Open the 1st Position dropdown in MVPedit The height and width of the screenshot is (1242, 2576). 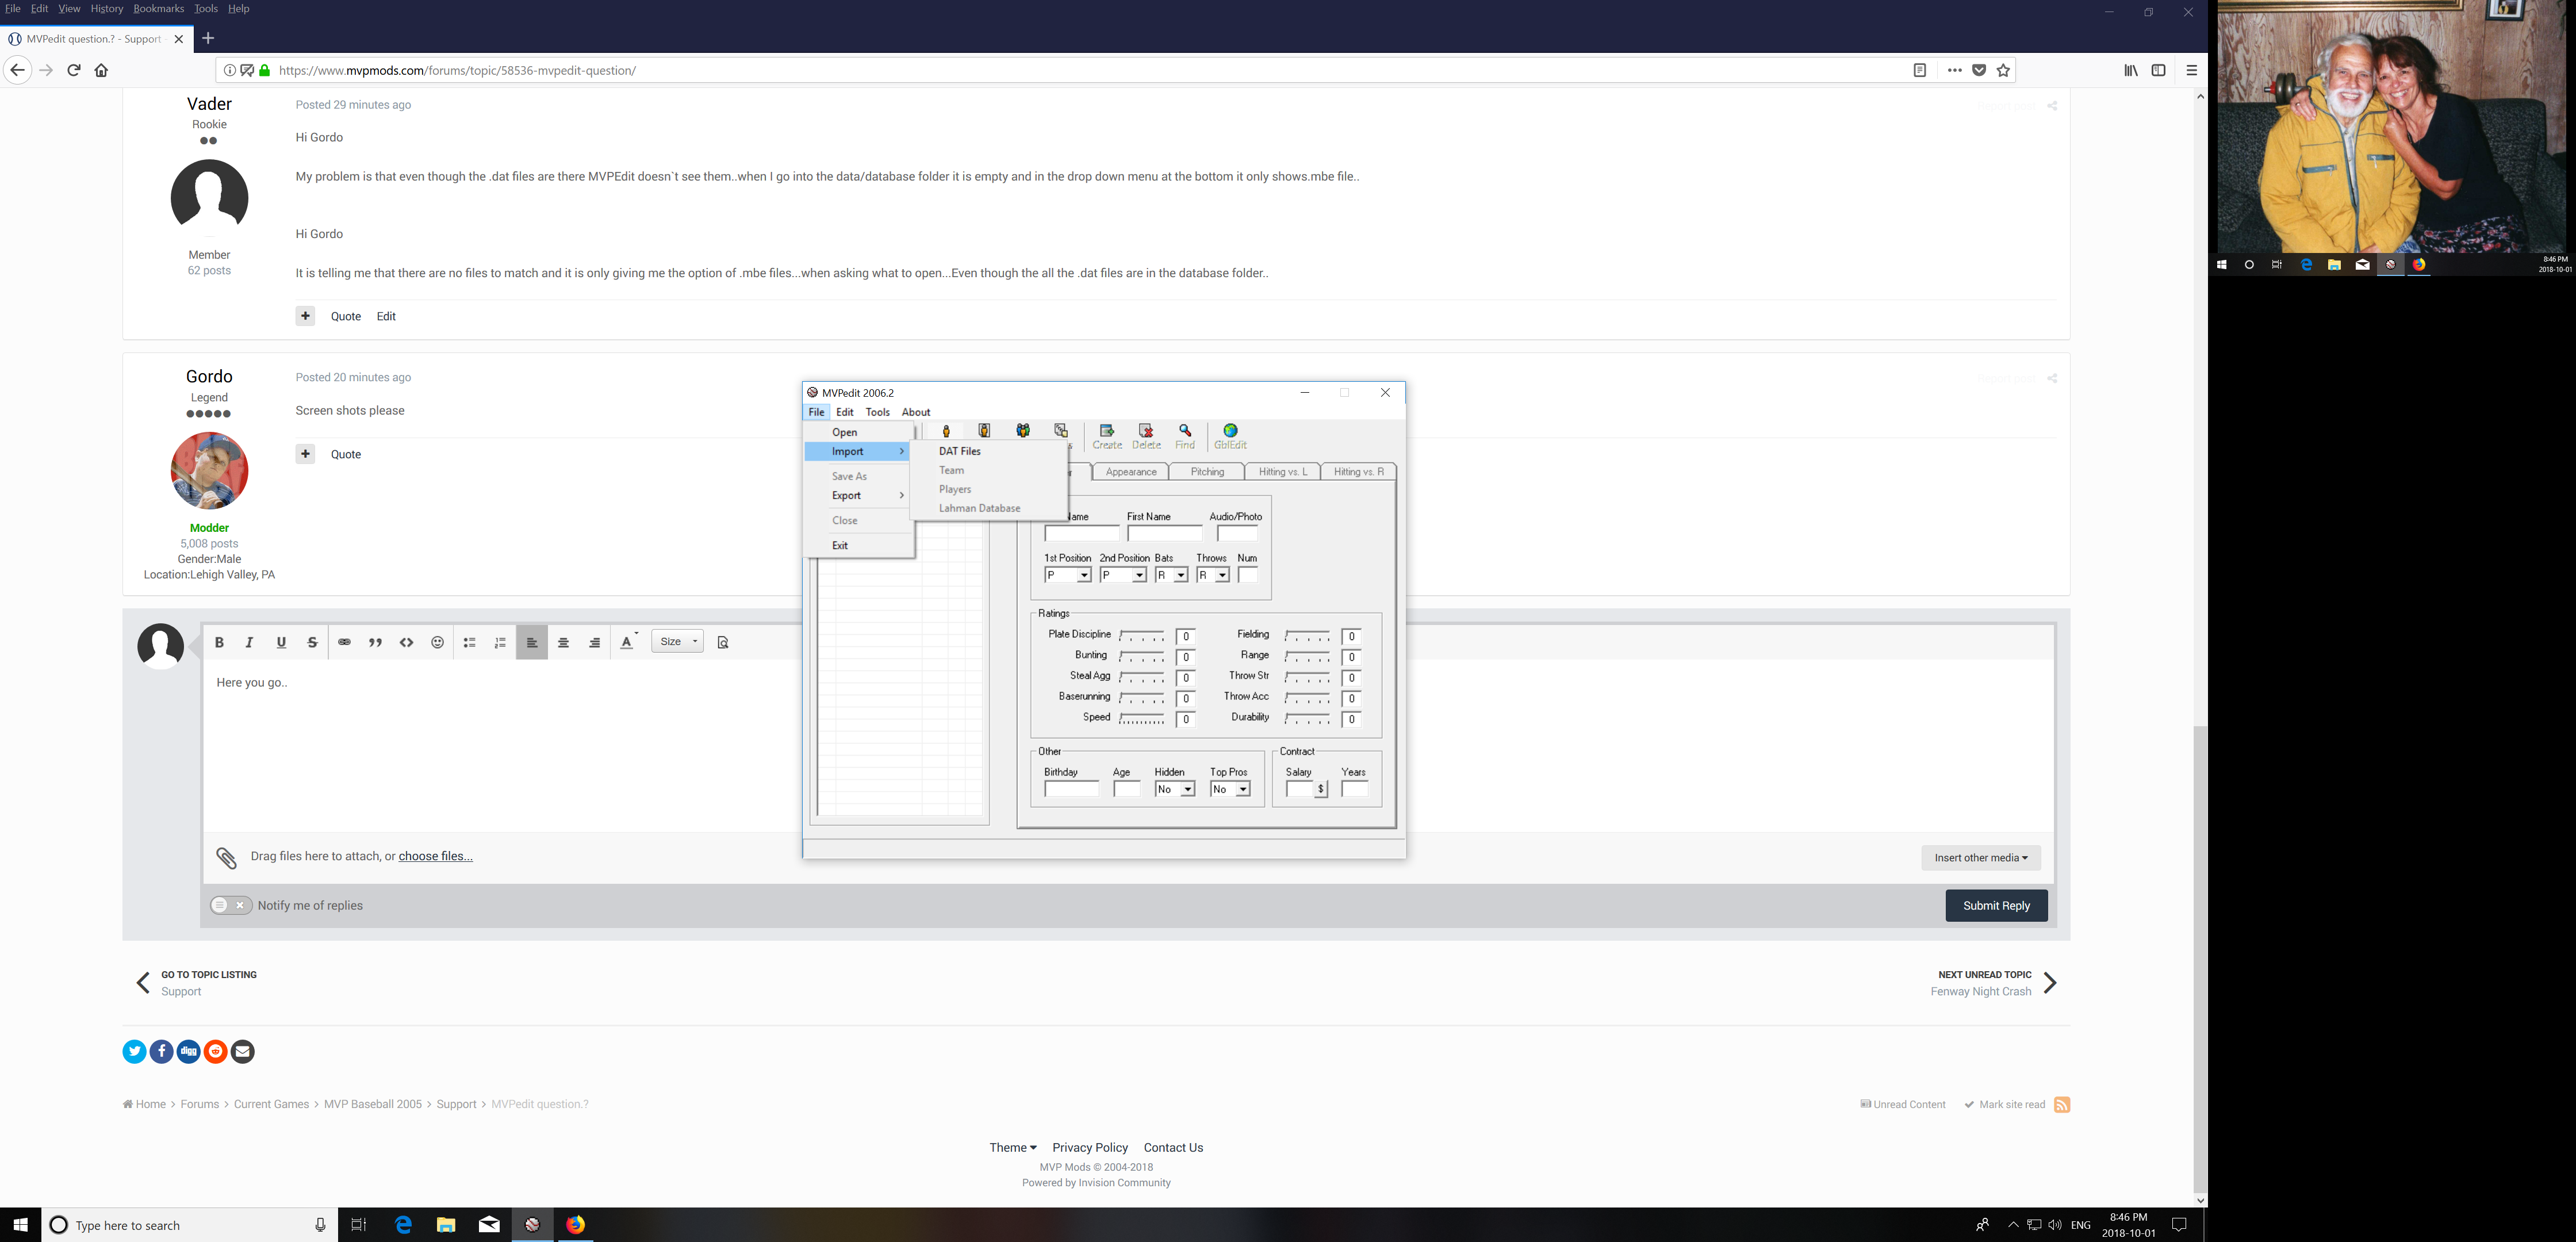point(1084,576)
